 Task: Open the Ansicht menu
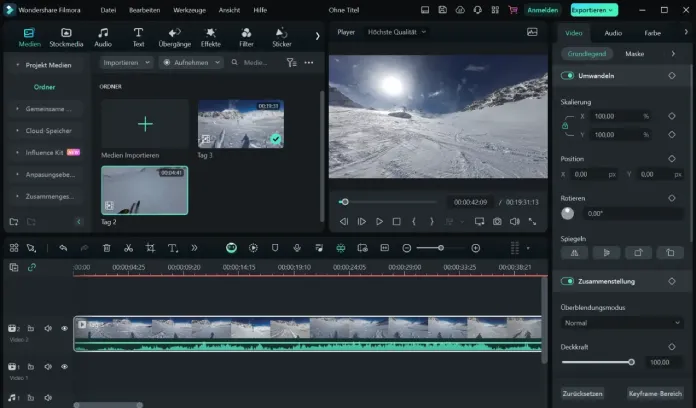click(x=229, y=10)
